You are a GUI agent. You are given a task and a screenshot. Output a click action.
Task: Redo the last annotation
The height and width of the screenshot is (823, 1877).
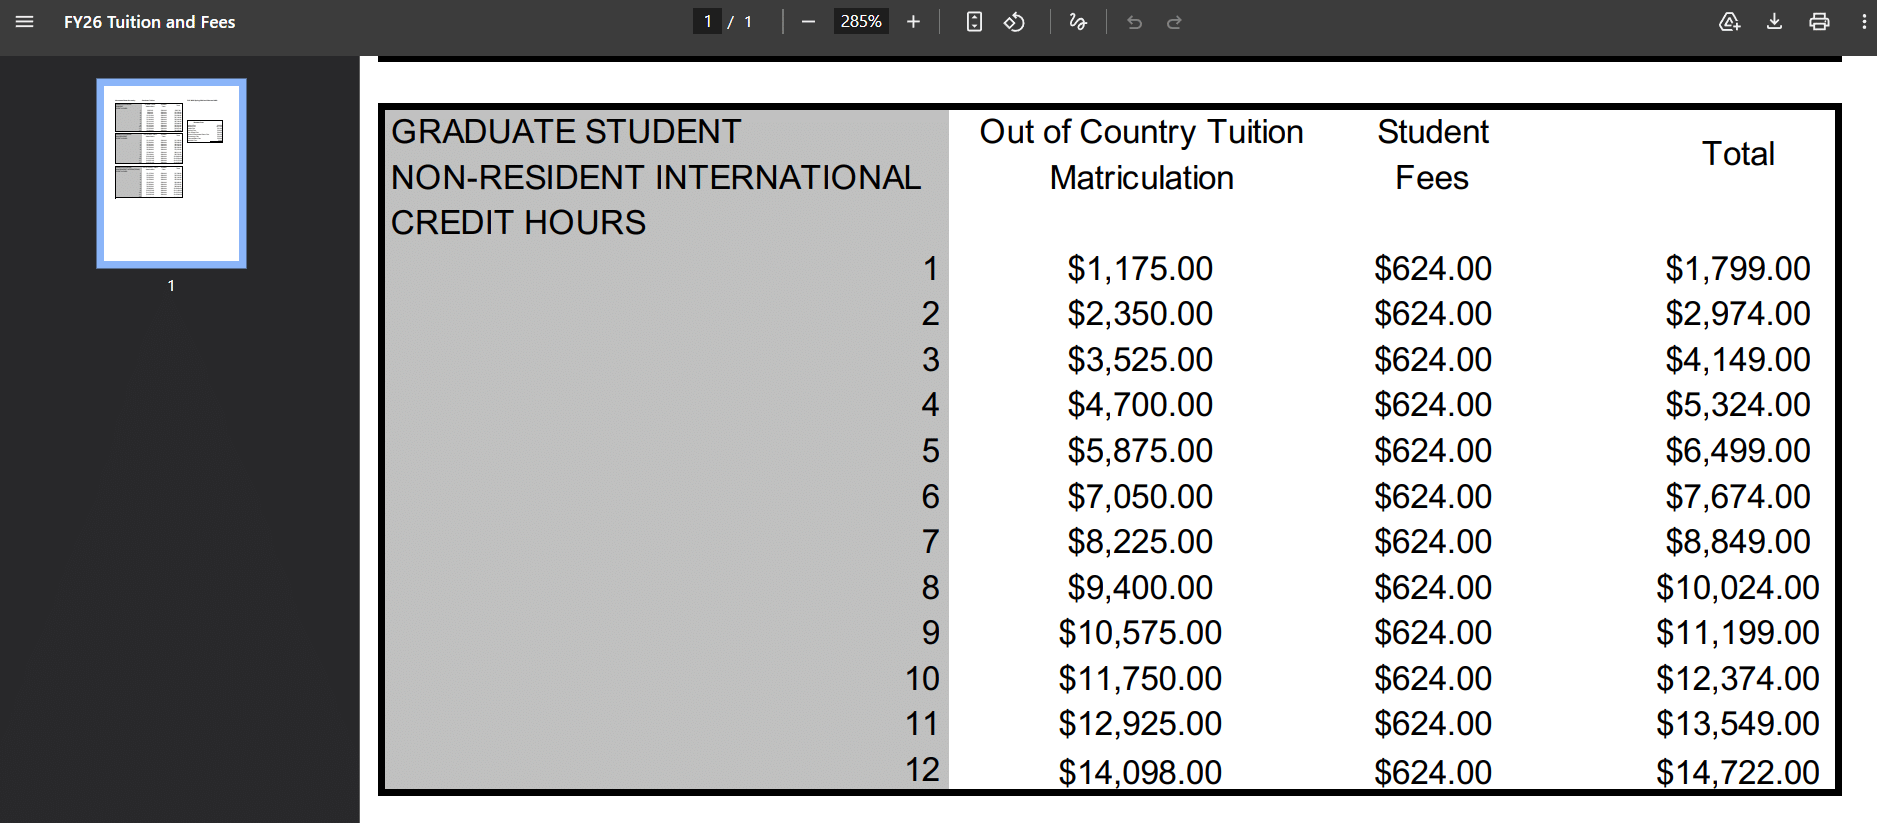point(1174,22)
